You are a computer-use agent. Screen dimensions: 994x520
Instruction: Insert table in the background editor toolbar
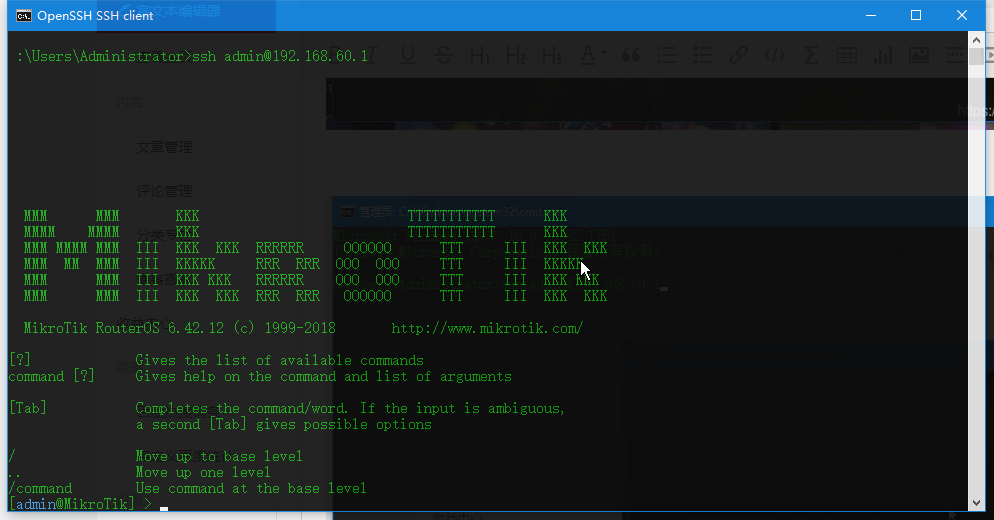tap(847, 55)
